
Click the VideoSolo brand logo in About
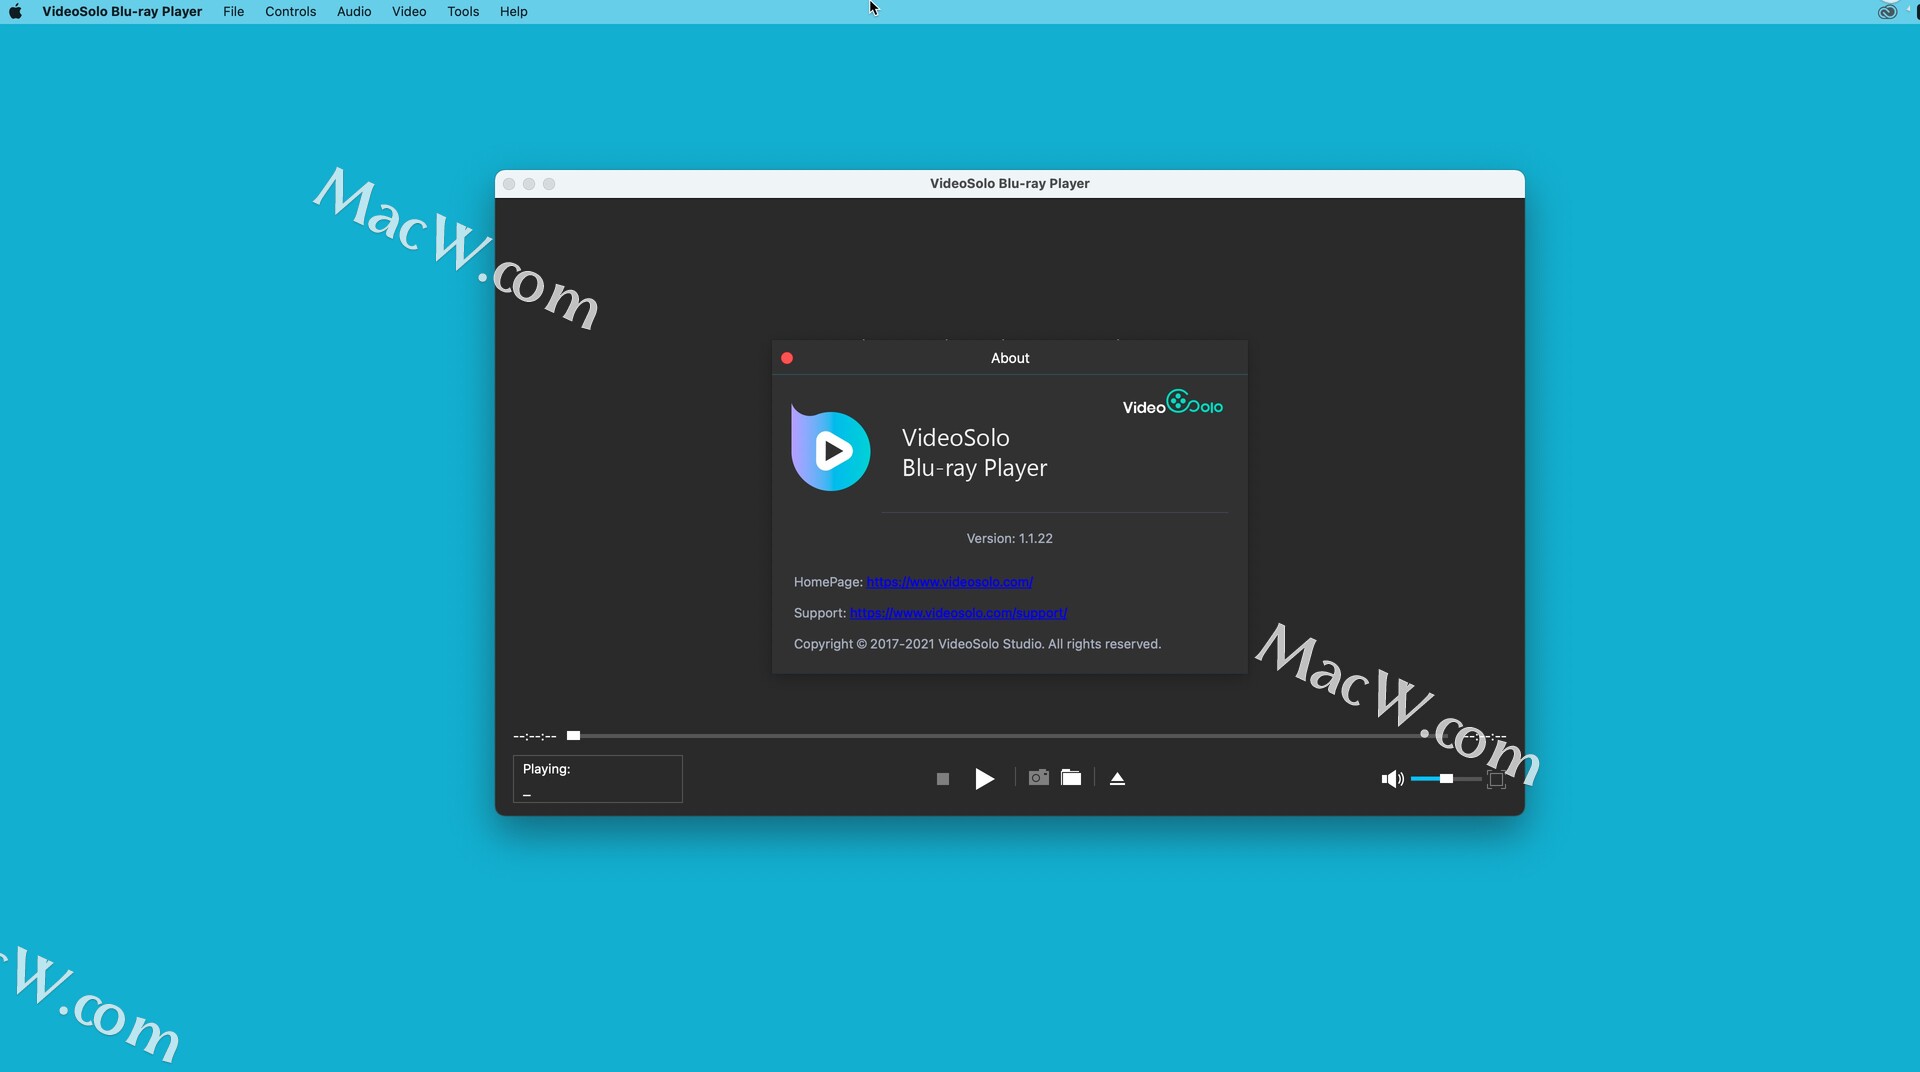click(1173, 403)
